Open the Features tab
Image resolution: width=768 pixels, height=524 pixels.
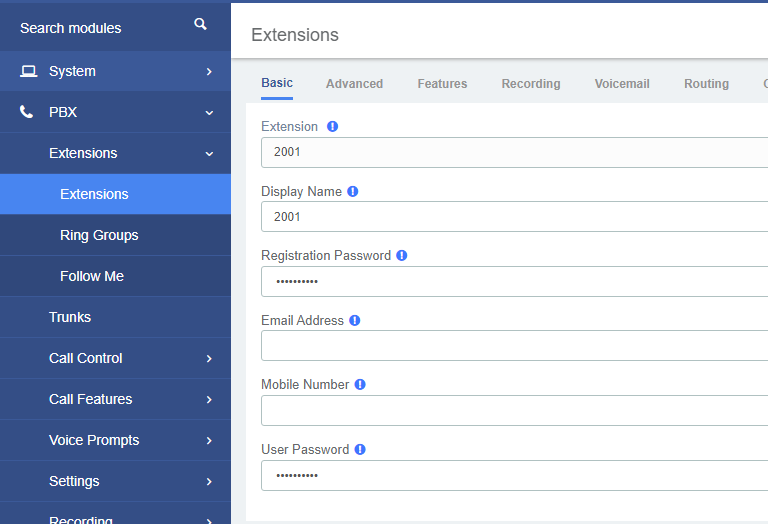pyautogui.click(x=442, y=84)
